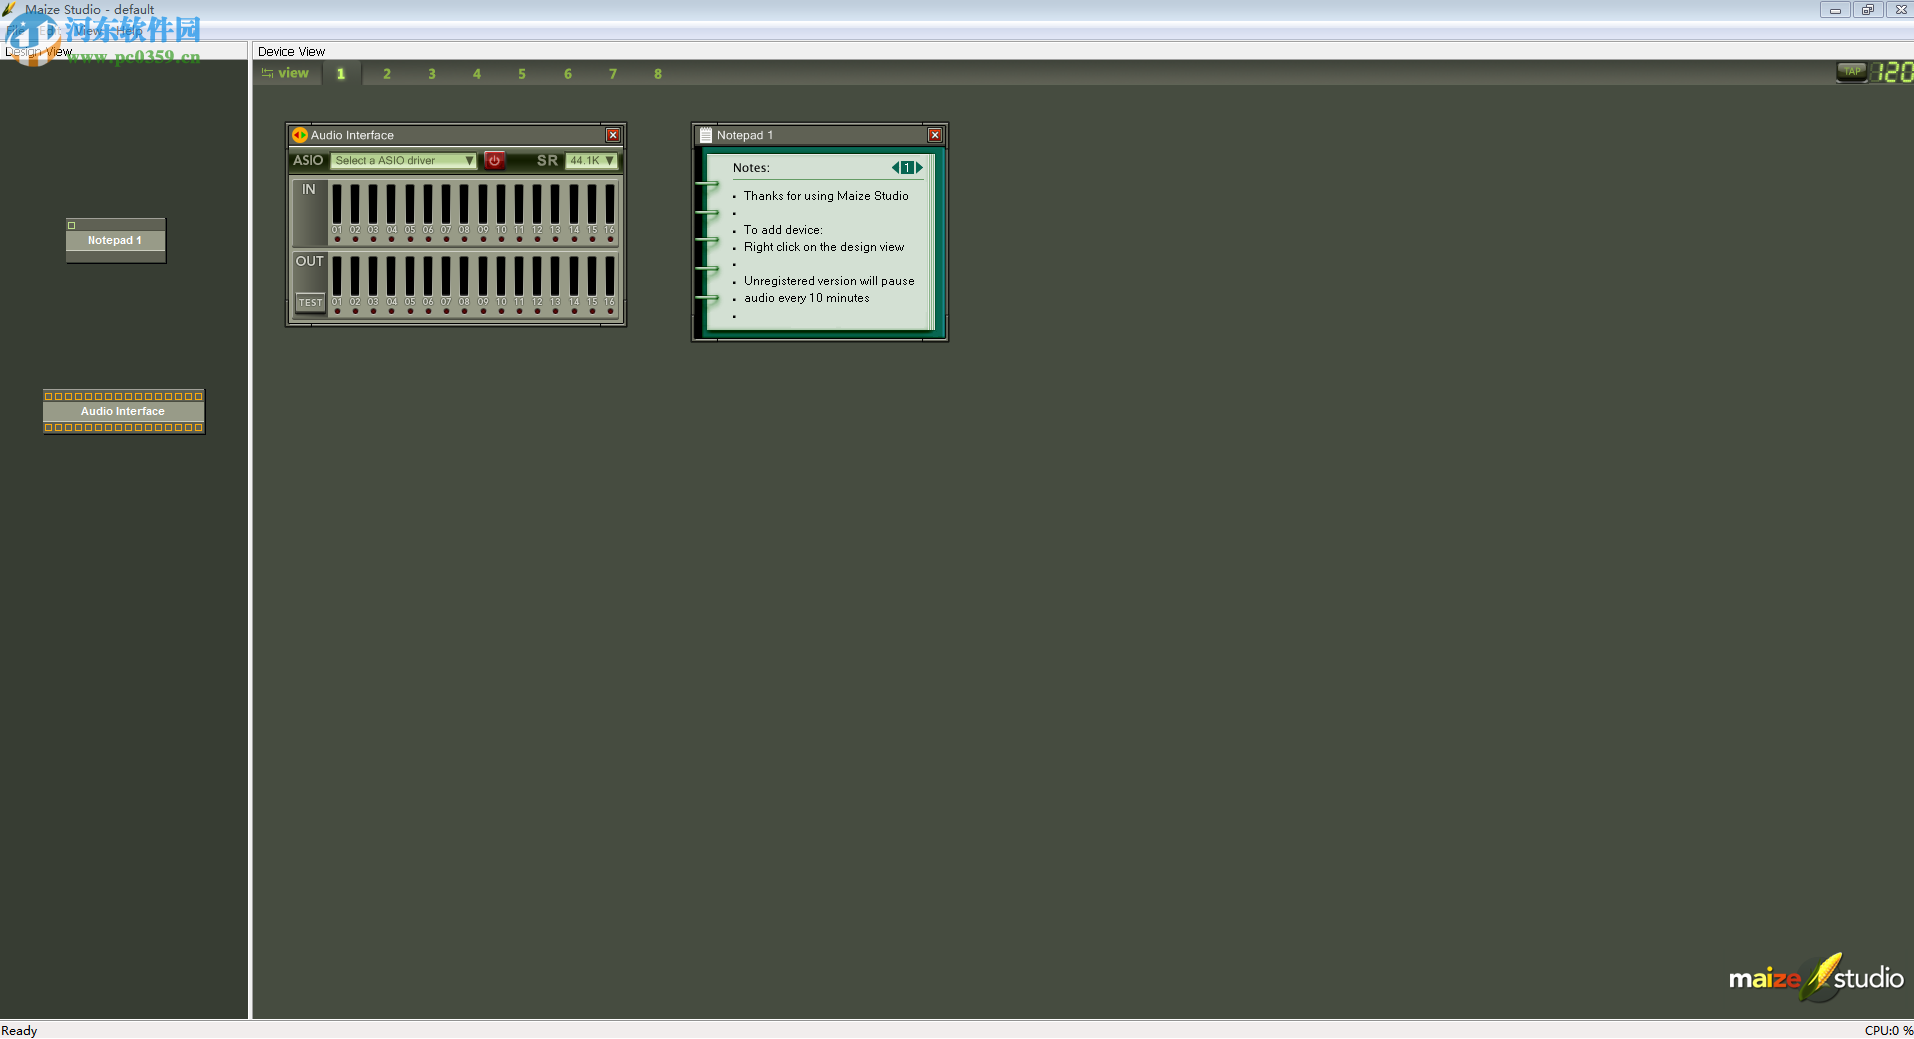Click the Maize Studio app icon in title bar

click(x=10, y=9)
